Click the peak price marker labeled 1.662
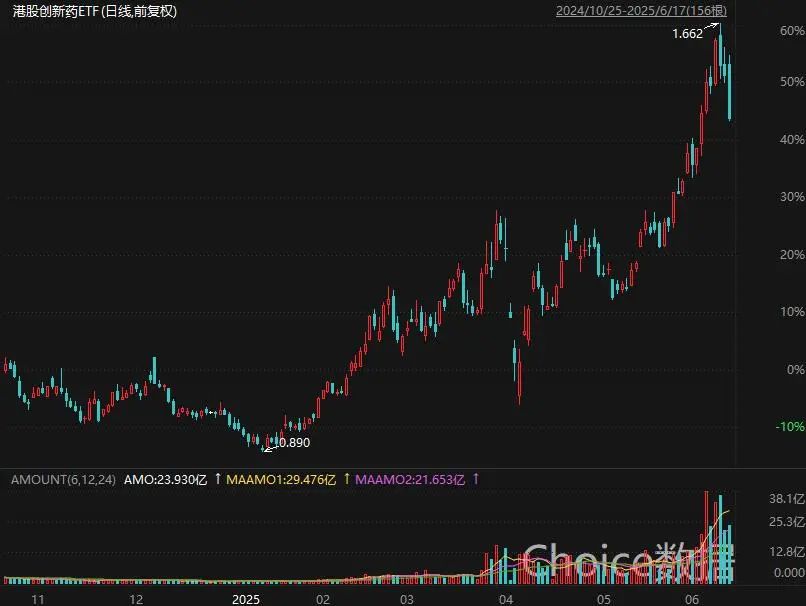The width and height of the screenshot is (806, 606). (x=687, y=33)
